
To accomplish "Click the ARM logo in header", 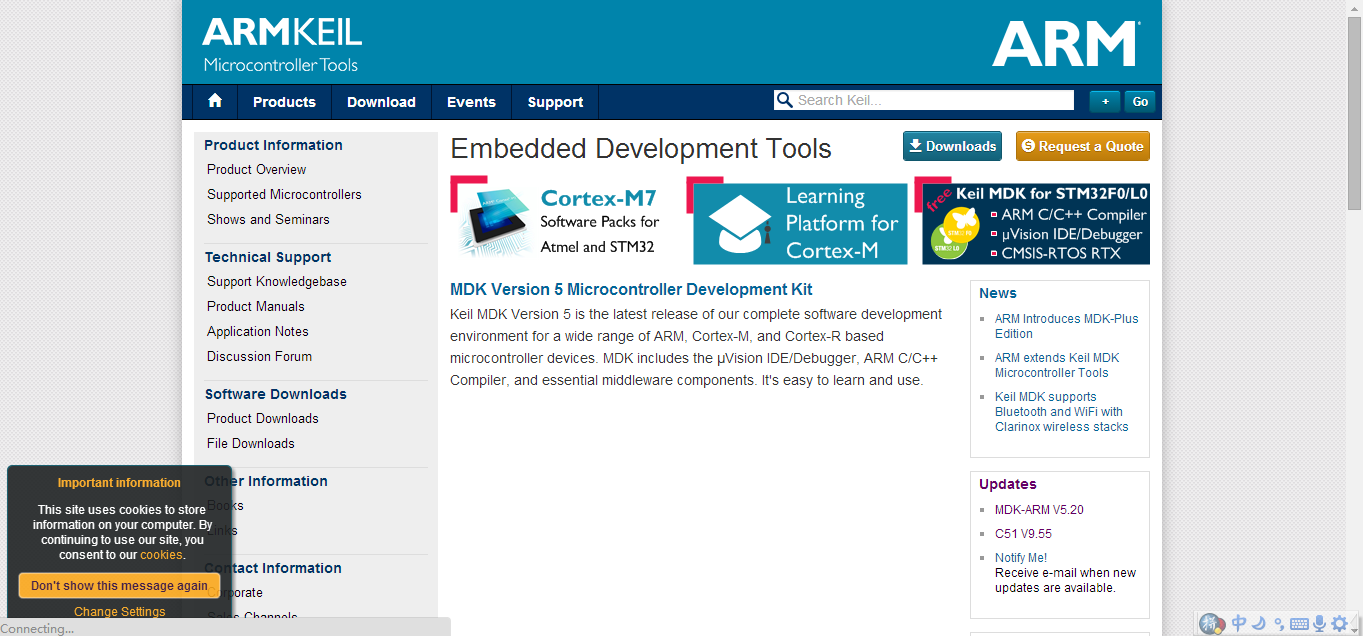I will 1066,44.
